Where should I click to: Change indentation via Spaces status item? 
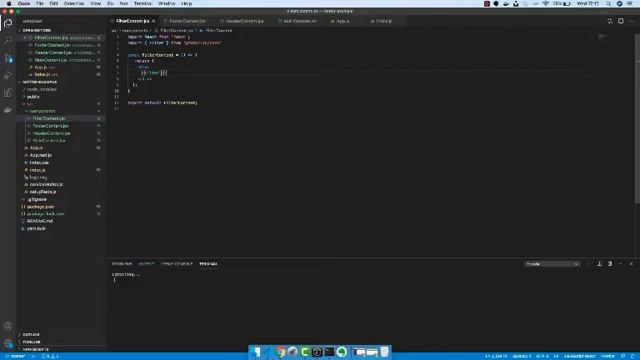pos(522,356)
